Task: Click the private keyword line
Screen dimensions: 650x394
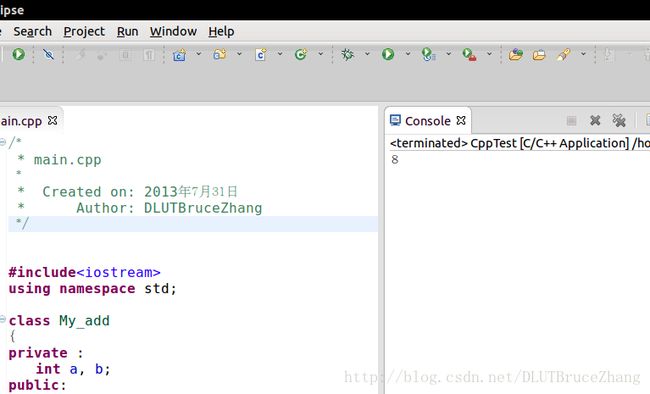Action: click(46, 353)
